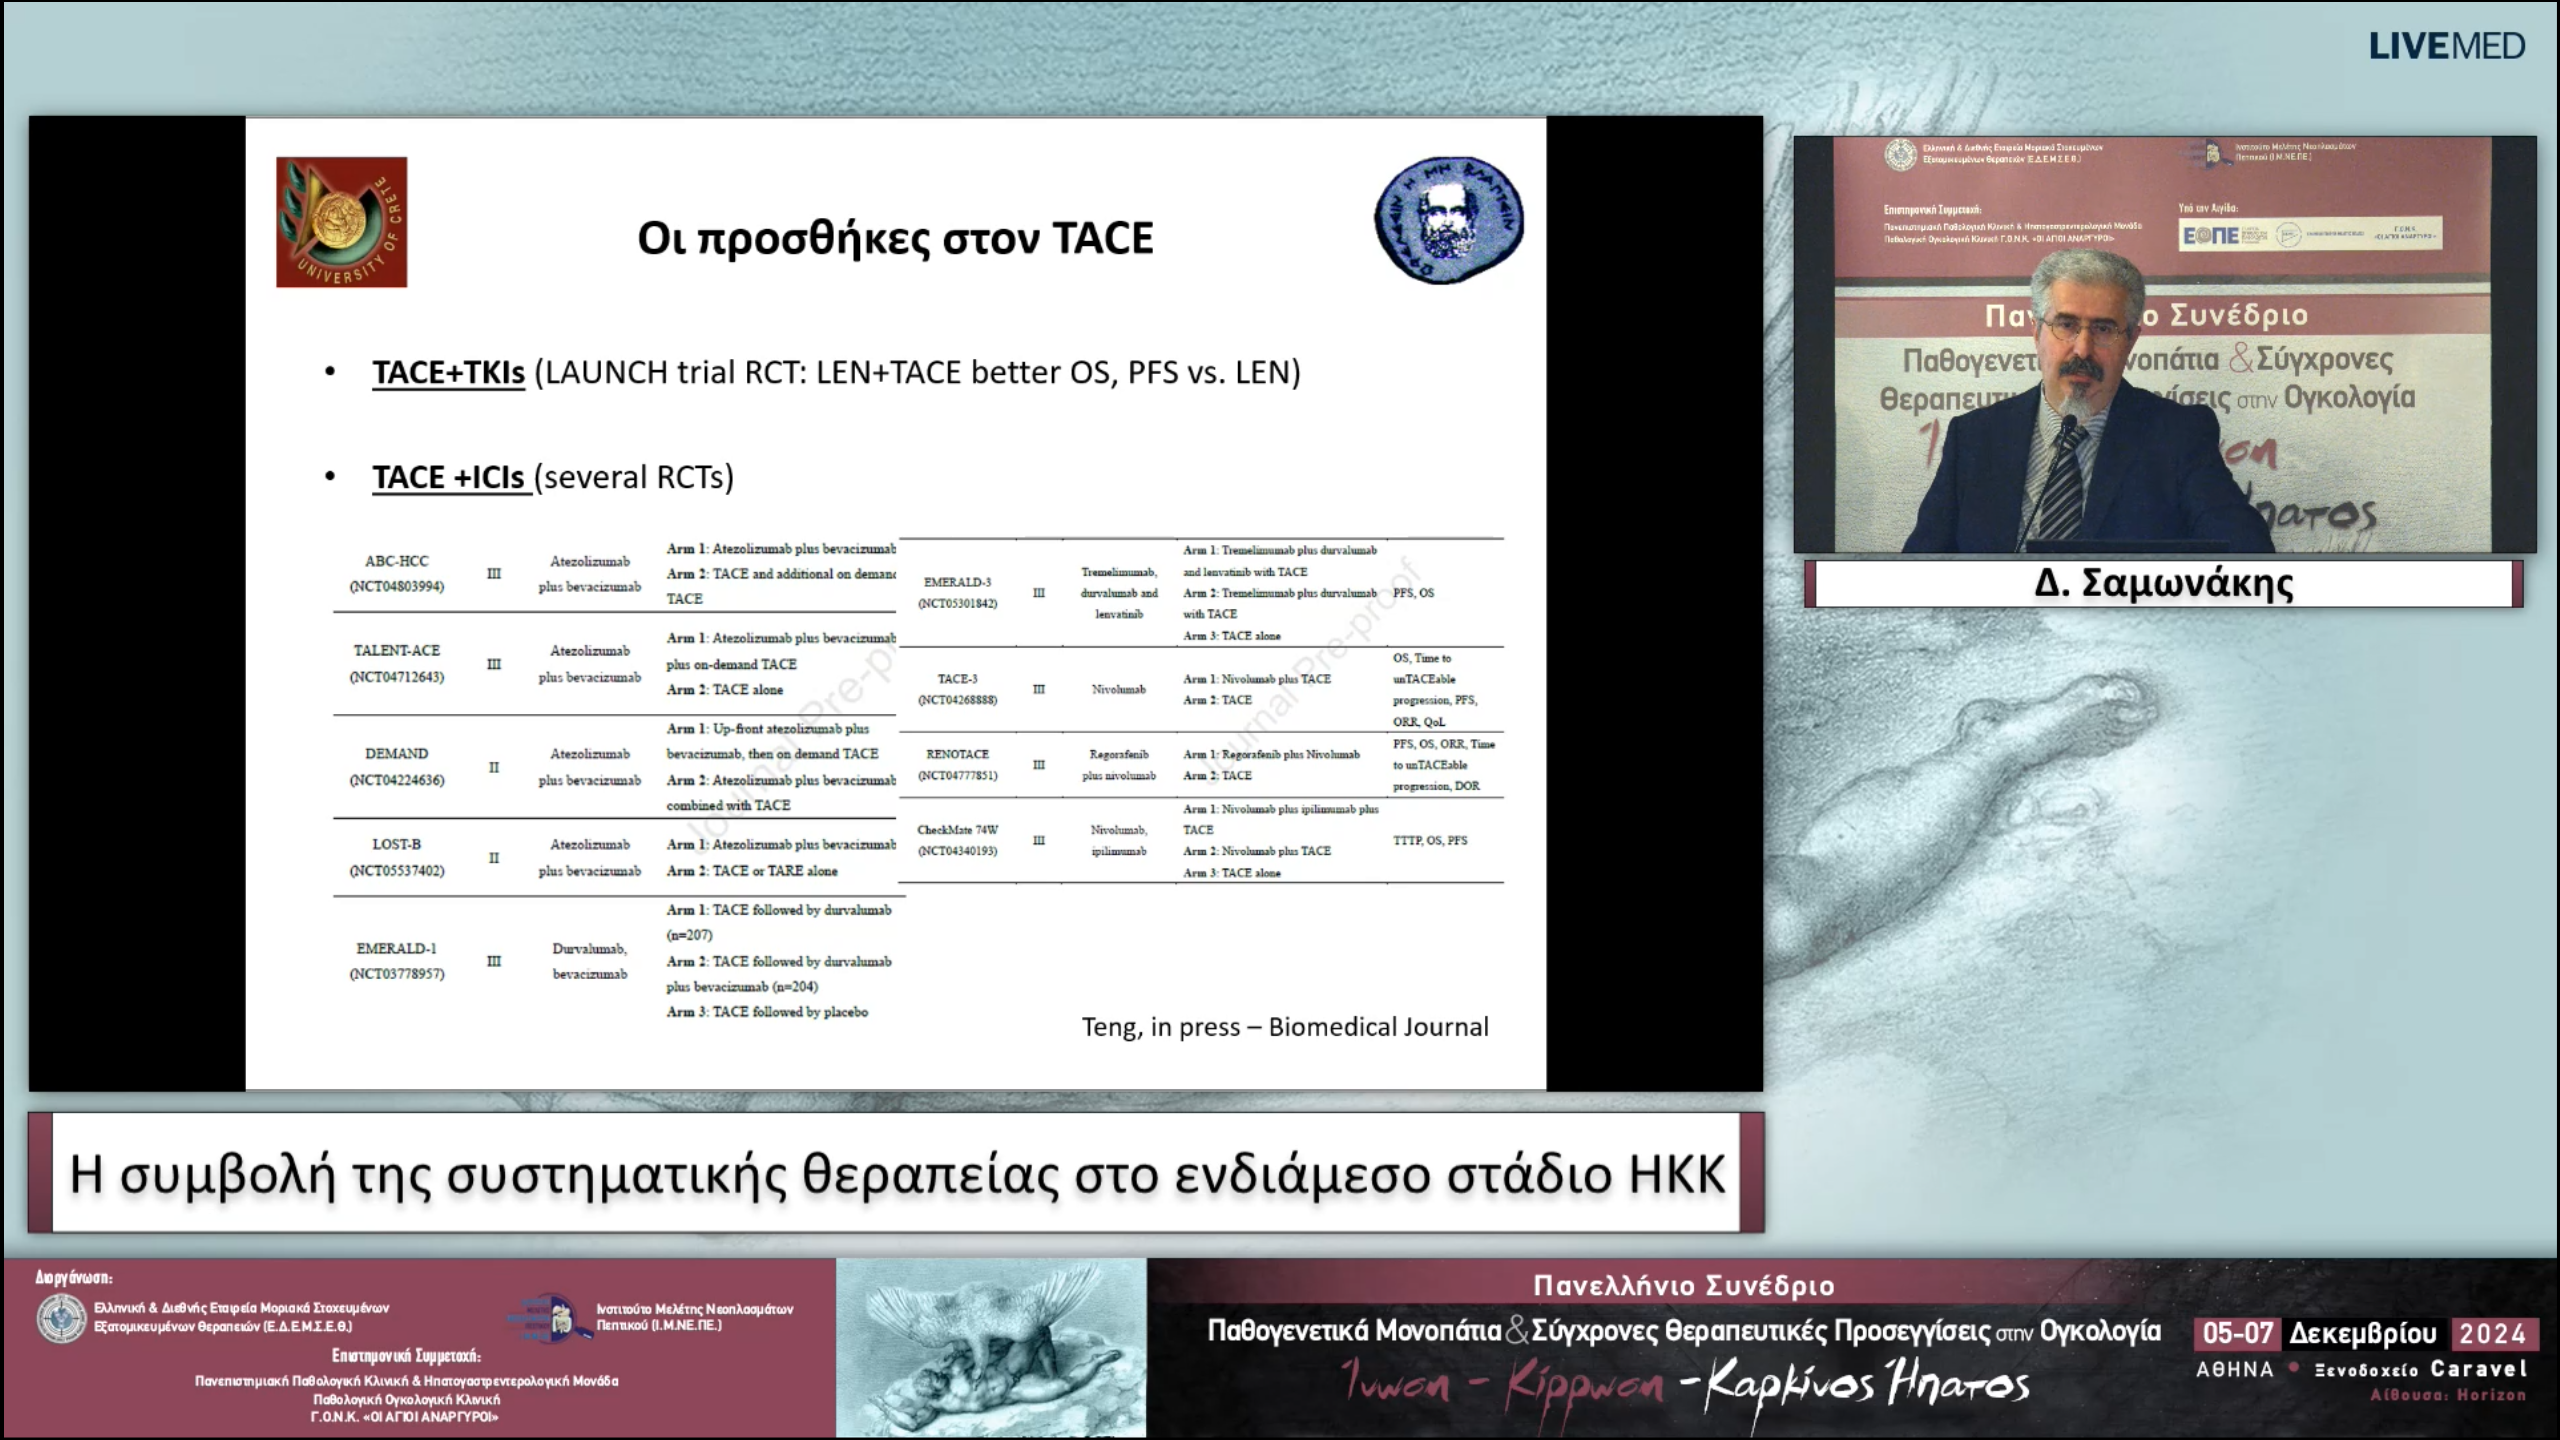2560x1440 pixels.
Task: Click the date 05-07 in footer
Action: pyautogui.click(x=2237, y=1333)
